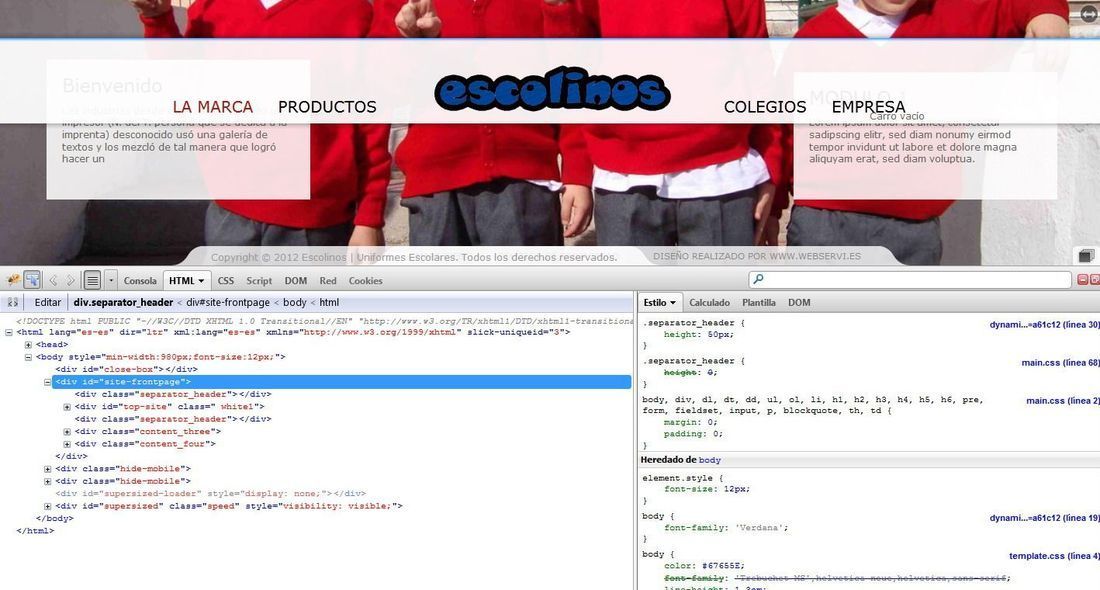The image size is (1100, 590).
Task: Collapse the body node
Action: click(x=28, y=357)
